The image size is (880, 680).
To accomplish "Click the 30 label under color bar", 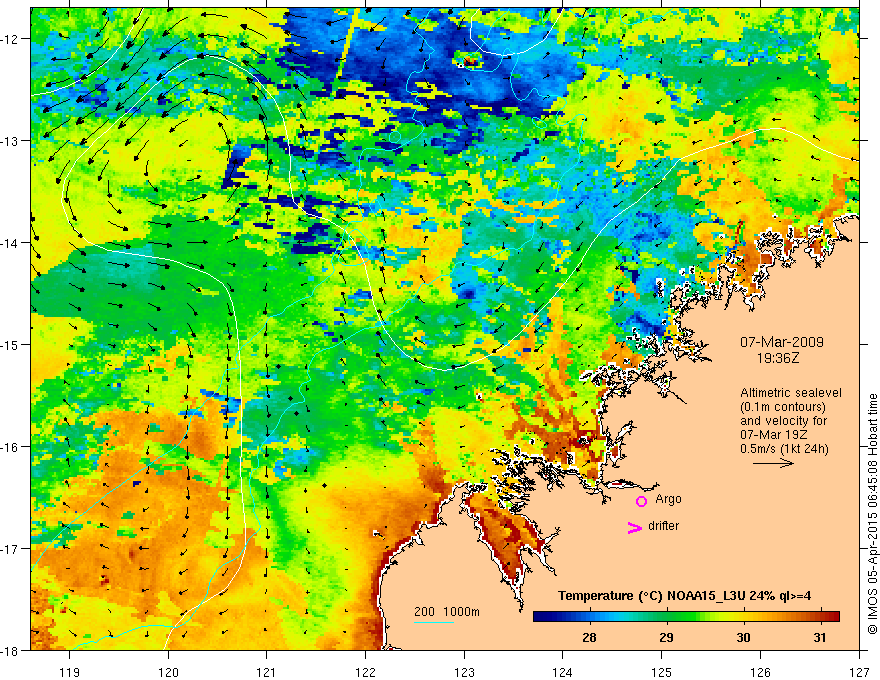I will [x=743, y=638].
